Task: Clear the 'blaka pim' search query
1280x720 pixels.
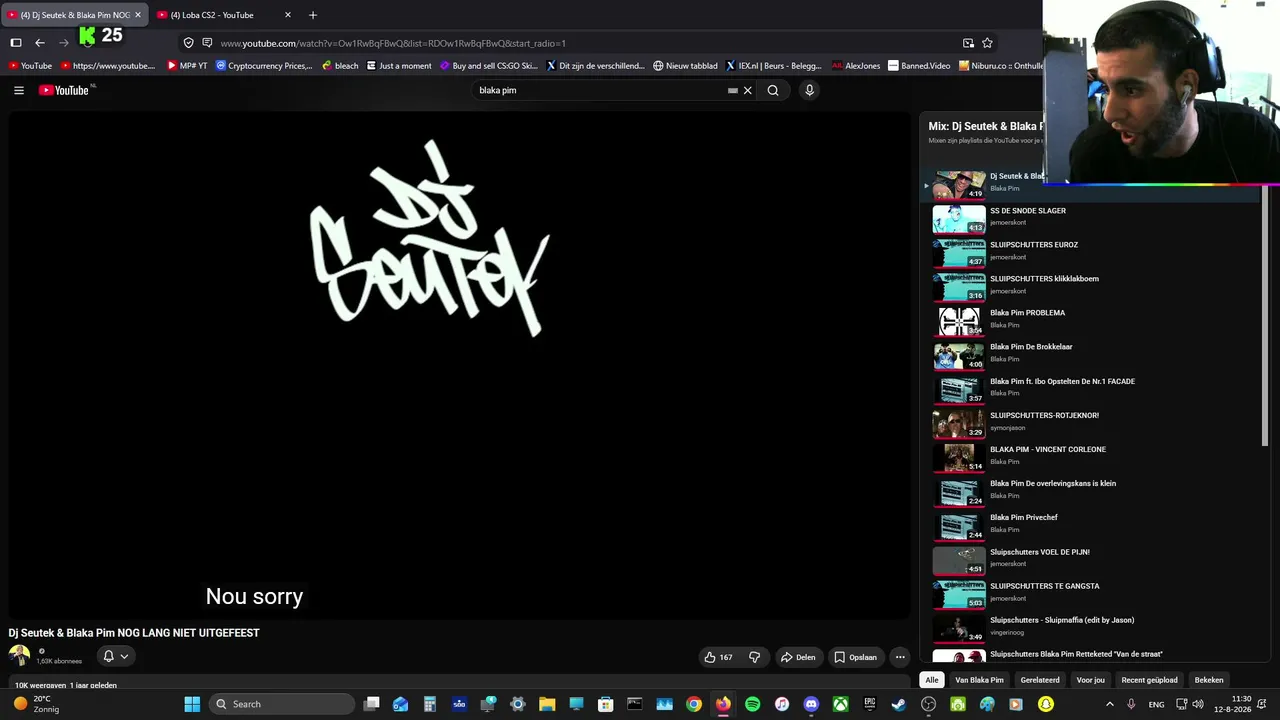Action: [747, 90]
